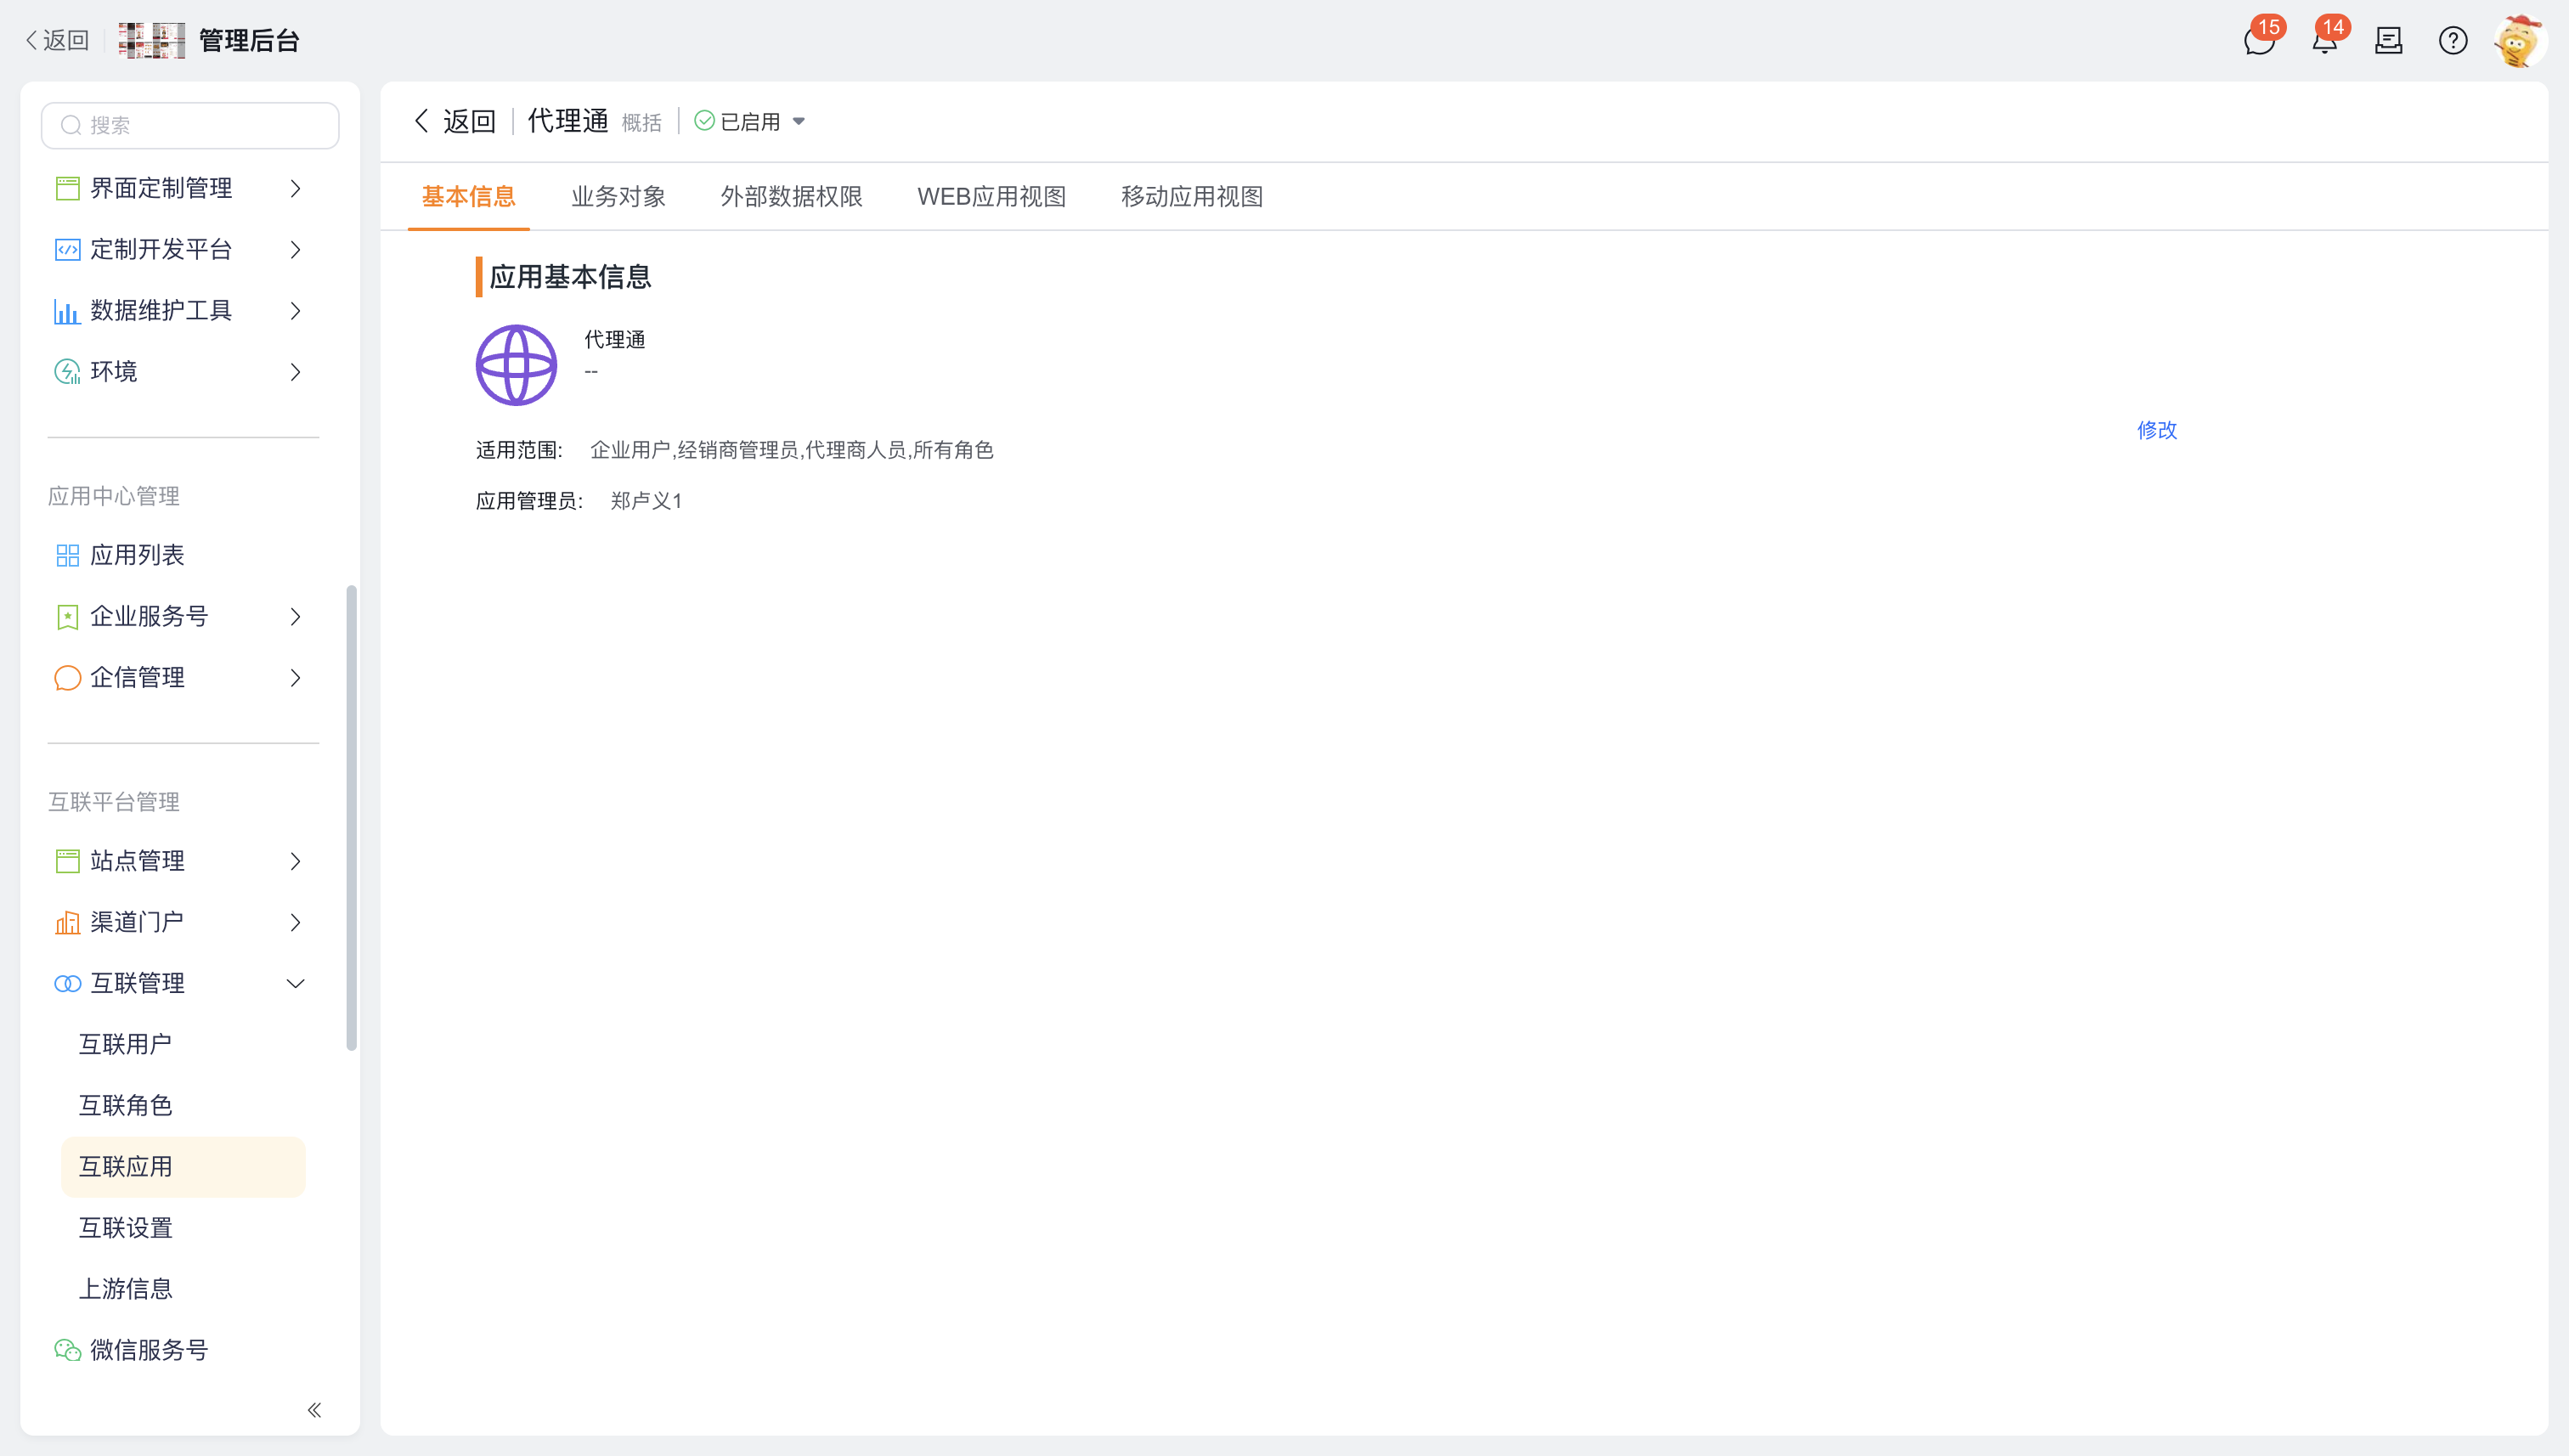This screenshot has height=1456, width=2569.
Task: Click the 应用列表 grid icon
Action: click(67, 555)
